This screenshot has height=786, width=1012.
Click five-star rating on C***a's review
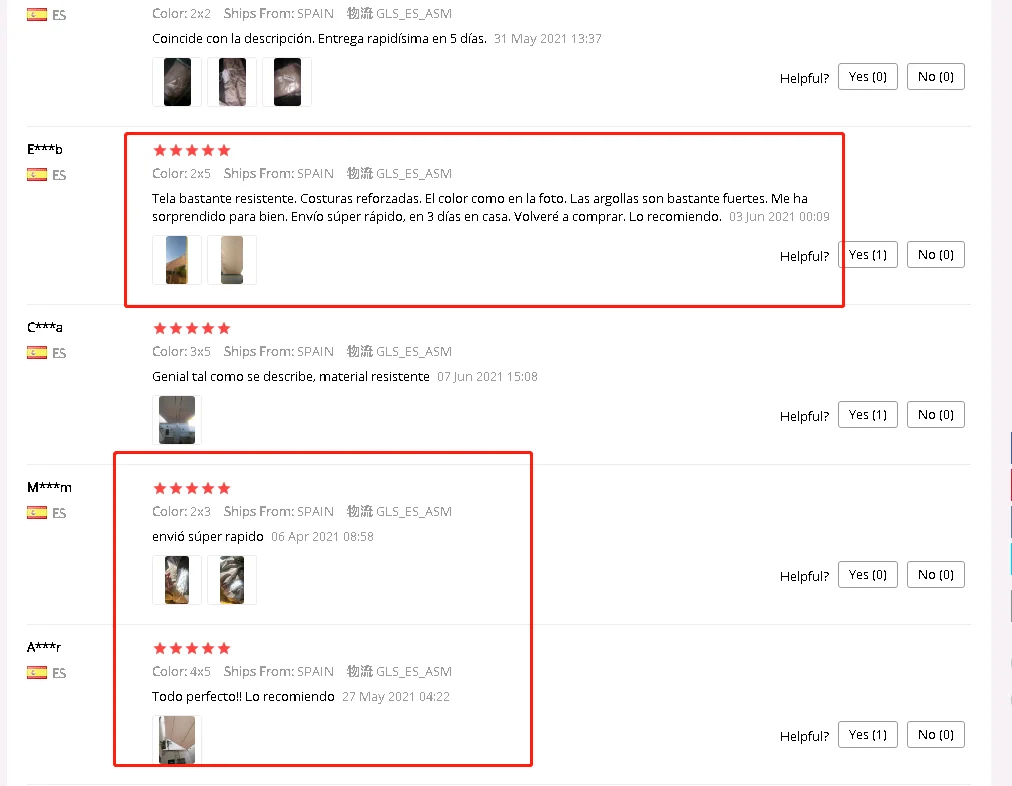[x=192, y=328]
